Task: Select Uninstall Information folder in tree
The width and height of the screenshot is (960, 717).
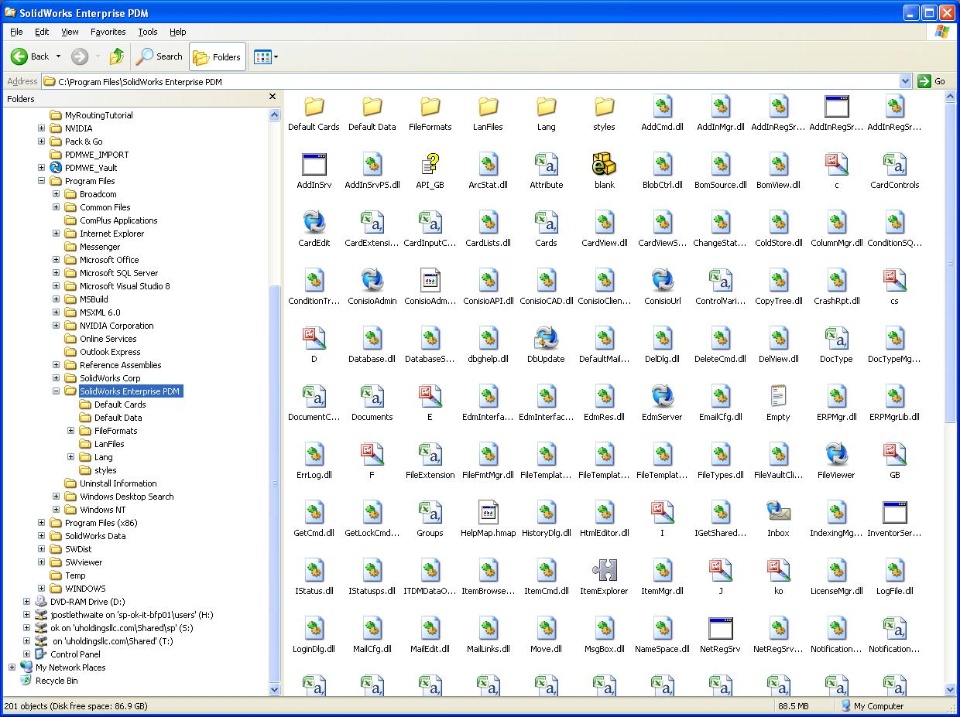Action: (x=118, y=483)
